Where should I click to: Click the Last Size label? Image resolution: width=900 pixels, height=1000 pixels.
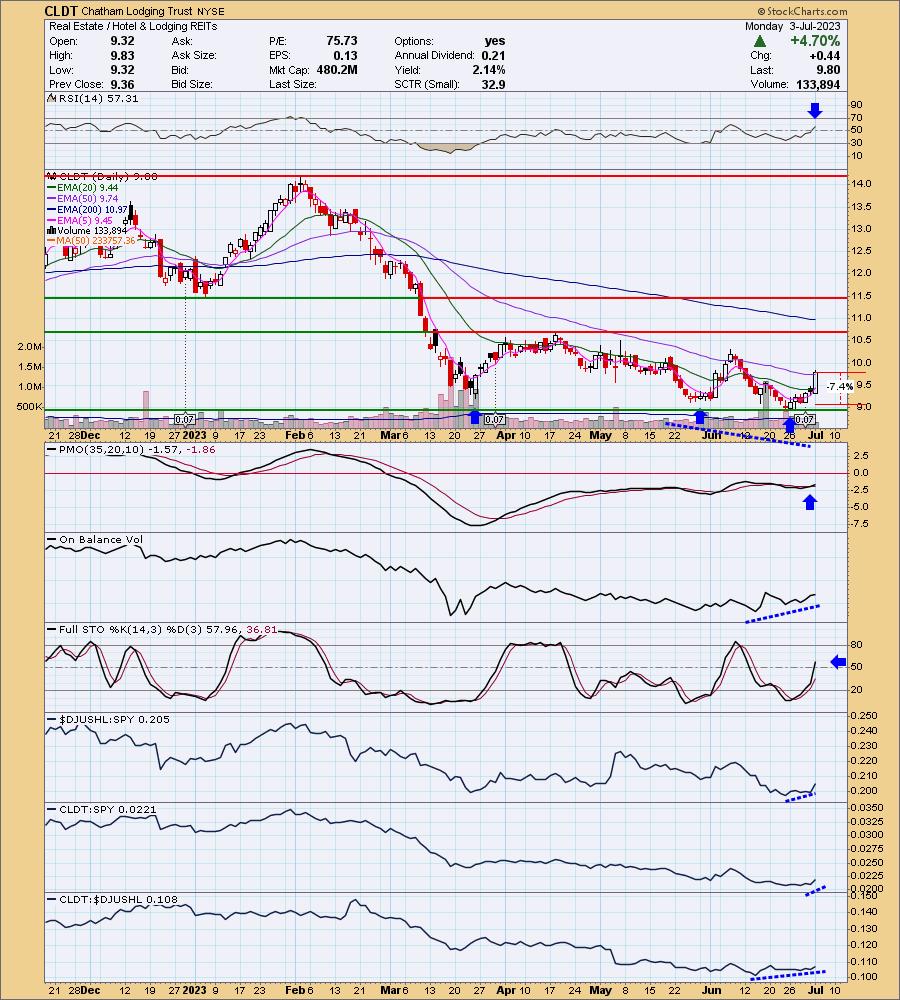[293, 84]
